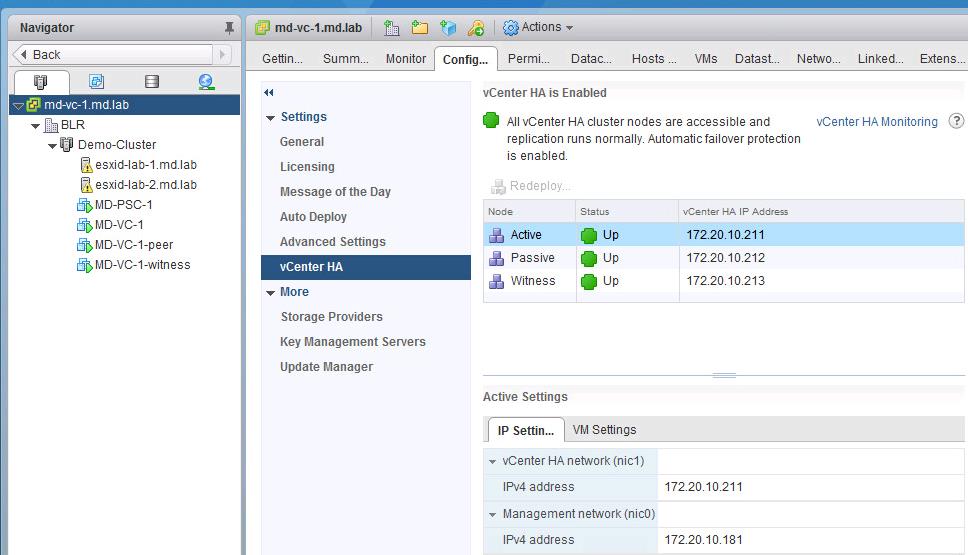Image resolution: width=968 pixels, height=555 pixels.
Task: Click the Passive node icon
Action: click(x=496, y=258)
